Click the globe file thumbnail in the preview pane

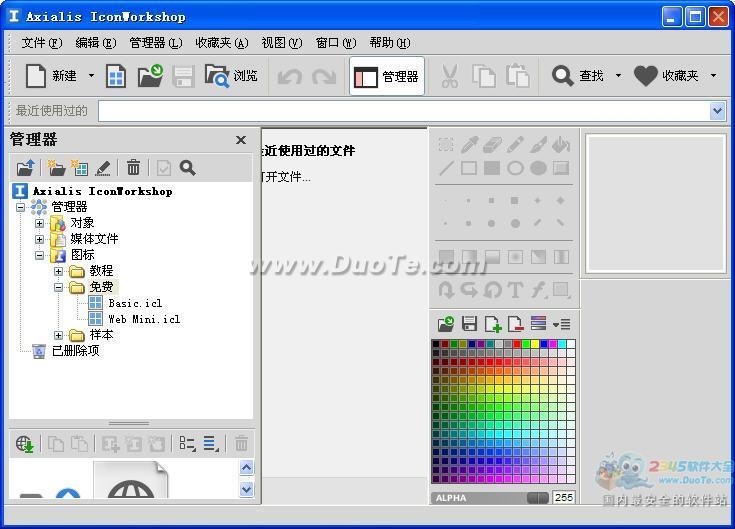point(131,480)
